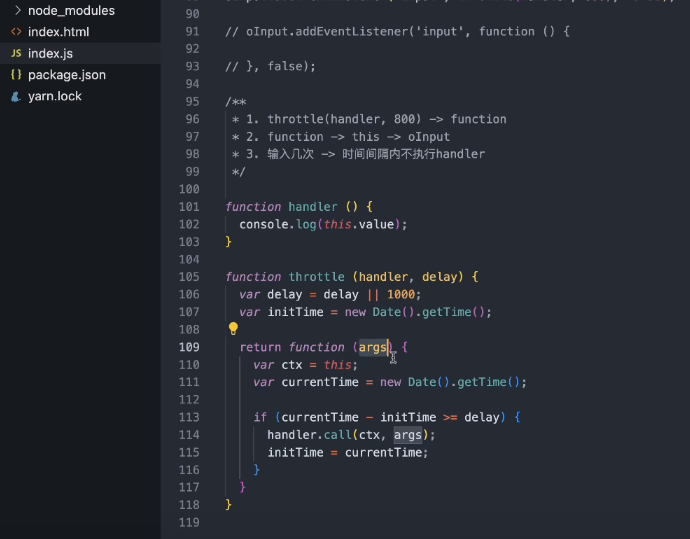690x539 pixels.
Task: Click '>=' operator on line 113
Action: click(450, 417)
